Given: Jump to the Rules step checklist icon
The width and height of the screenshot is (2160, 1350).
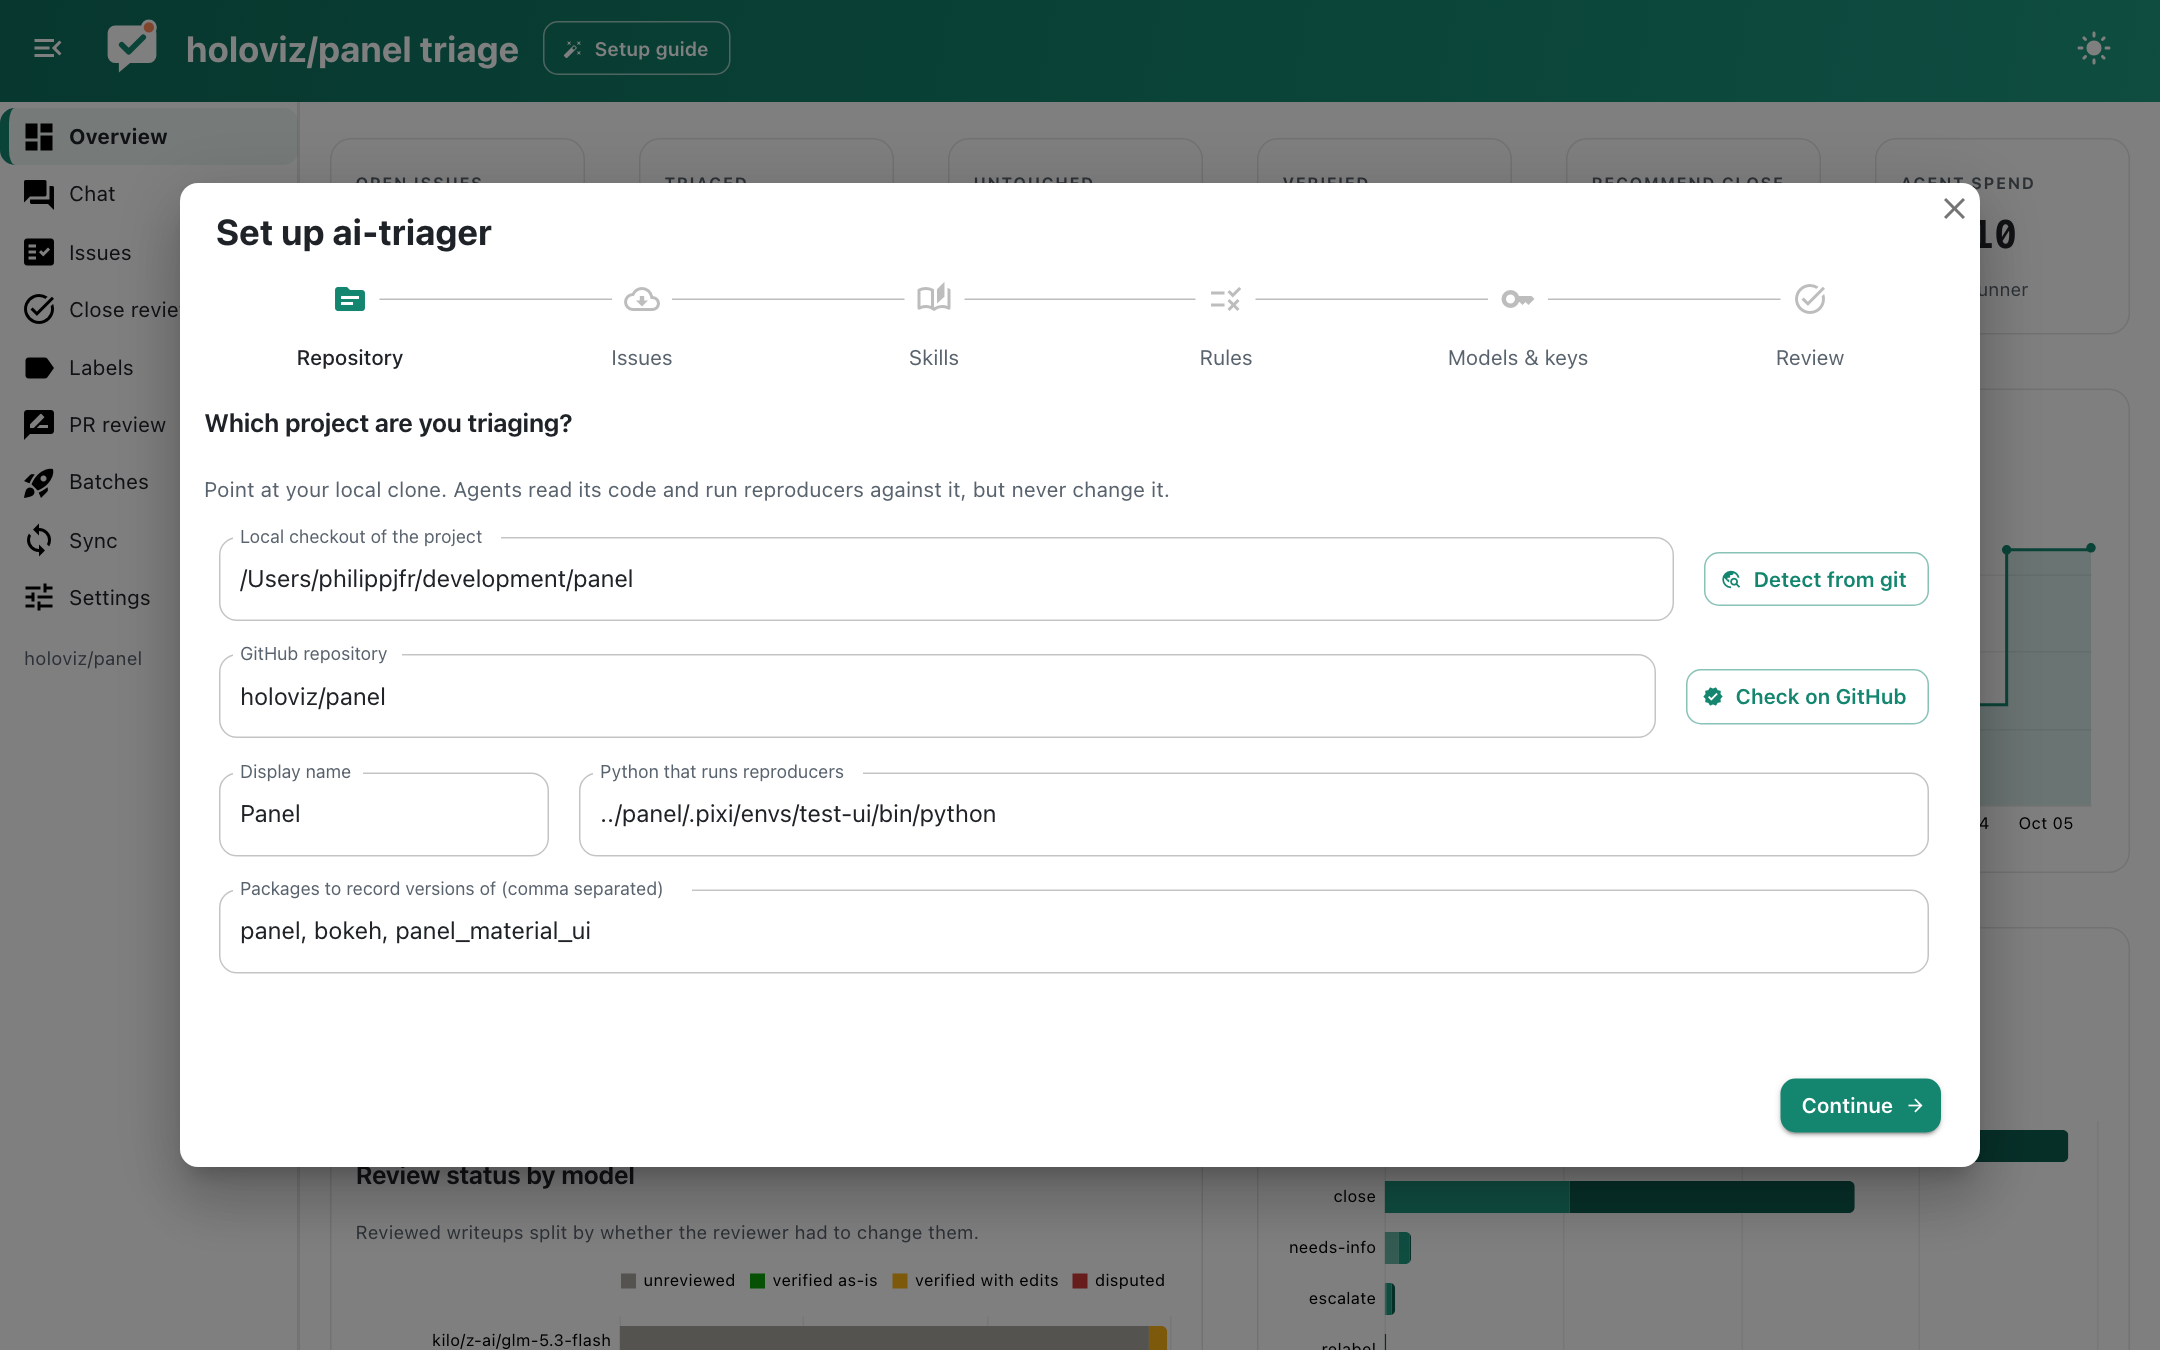Looking at the screenshot, I should pyautogui.click(x=1226, y=298).
